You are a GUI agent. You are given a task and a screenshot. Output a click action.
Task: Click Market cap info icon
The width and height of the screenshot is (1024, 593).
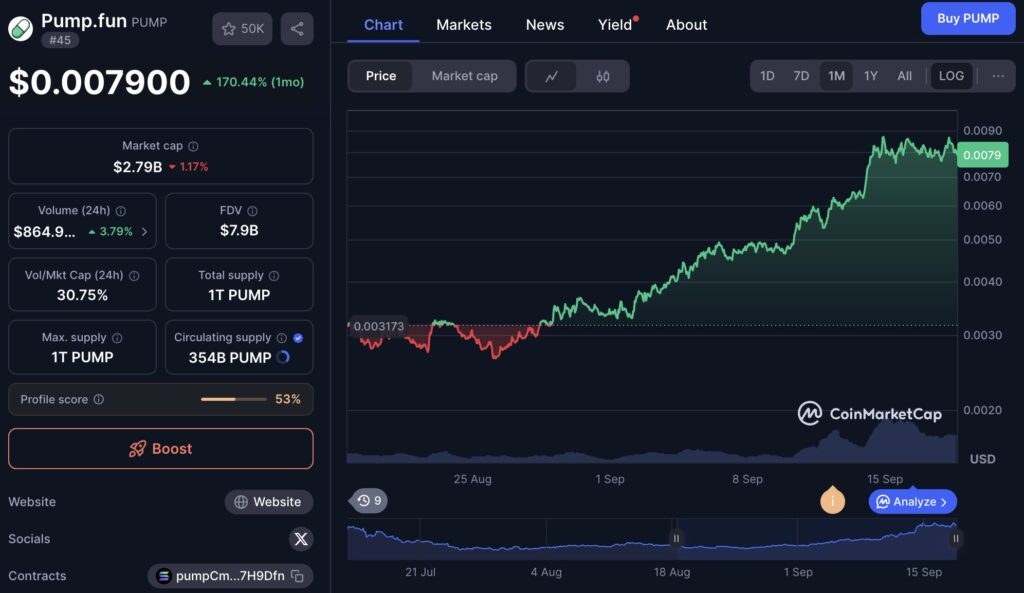(193, 146)
